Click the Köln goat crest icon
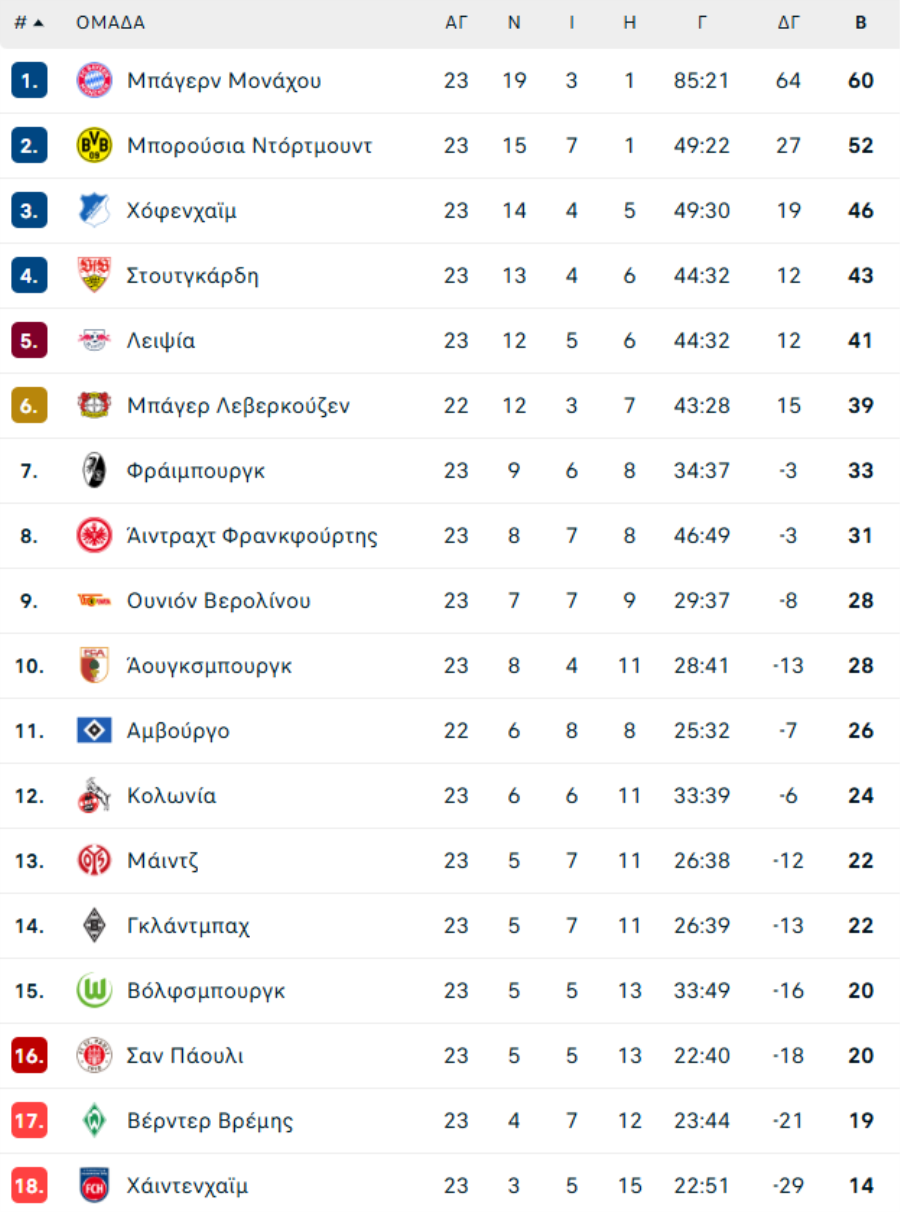The image size is (900, 1212). click(x=94, y=796)
